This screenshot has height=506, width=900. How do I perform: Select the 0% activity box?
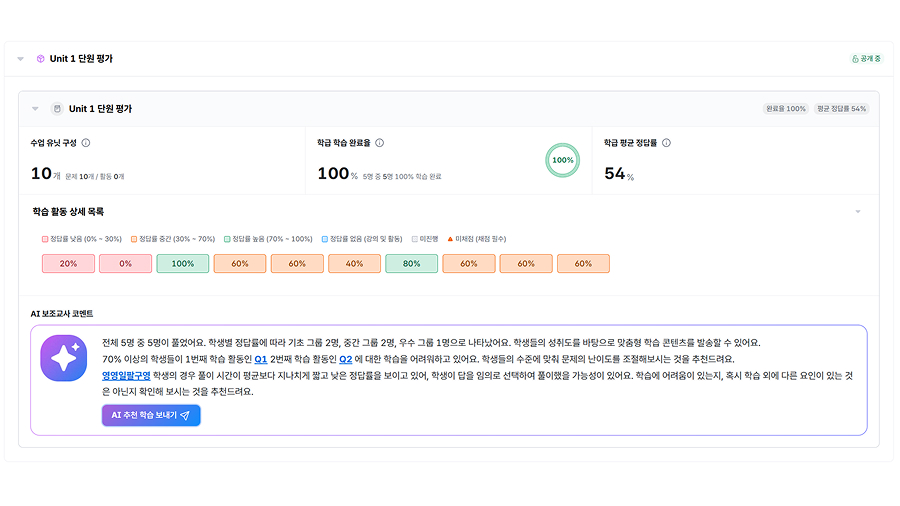125,264
